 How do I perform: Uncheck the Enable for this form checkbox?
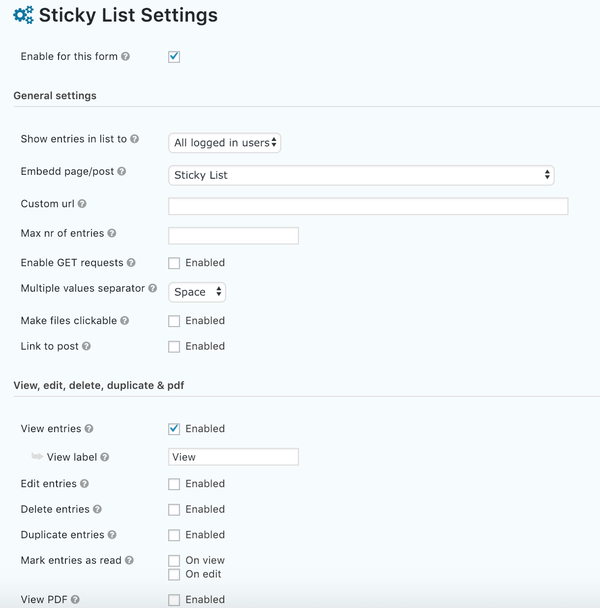(x=174, y=57)
